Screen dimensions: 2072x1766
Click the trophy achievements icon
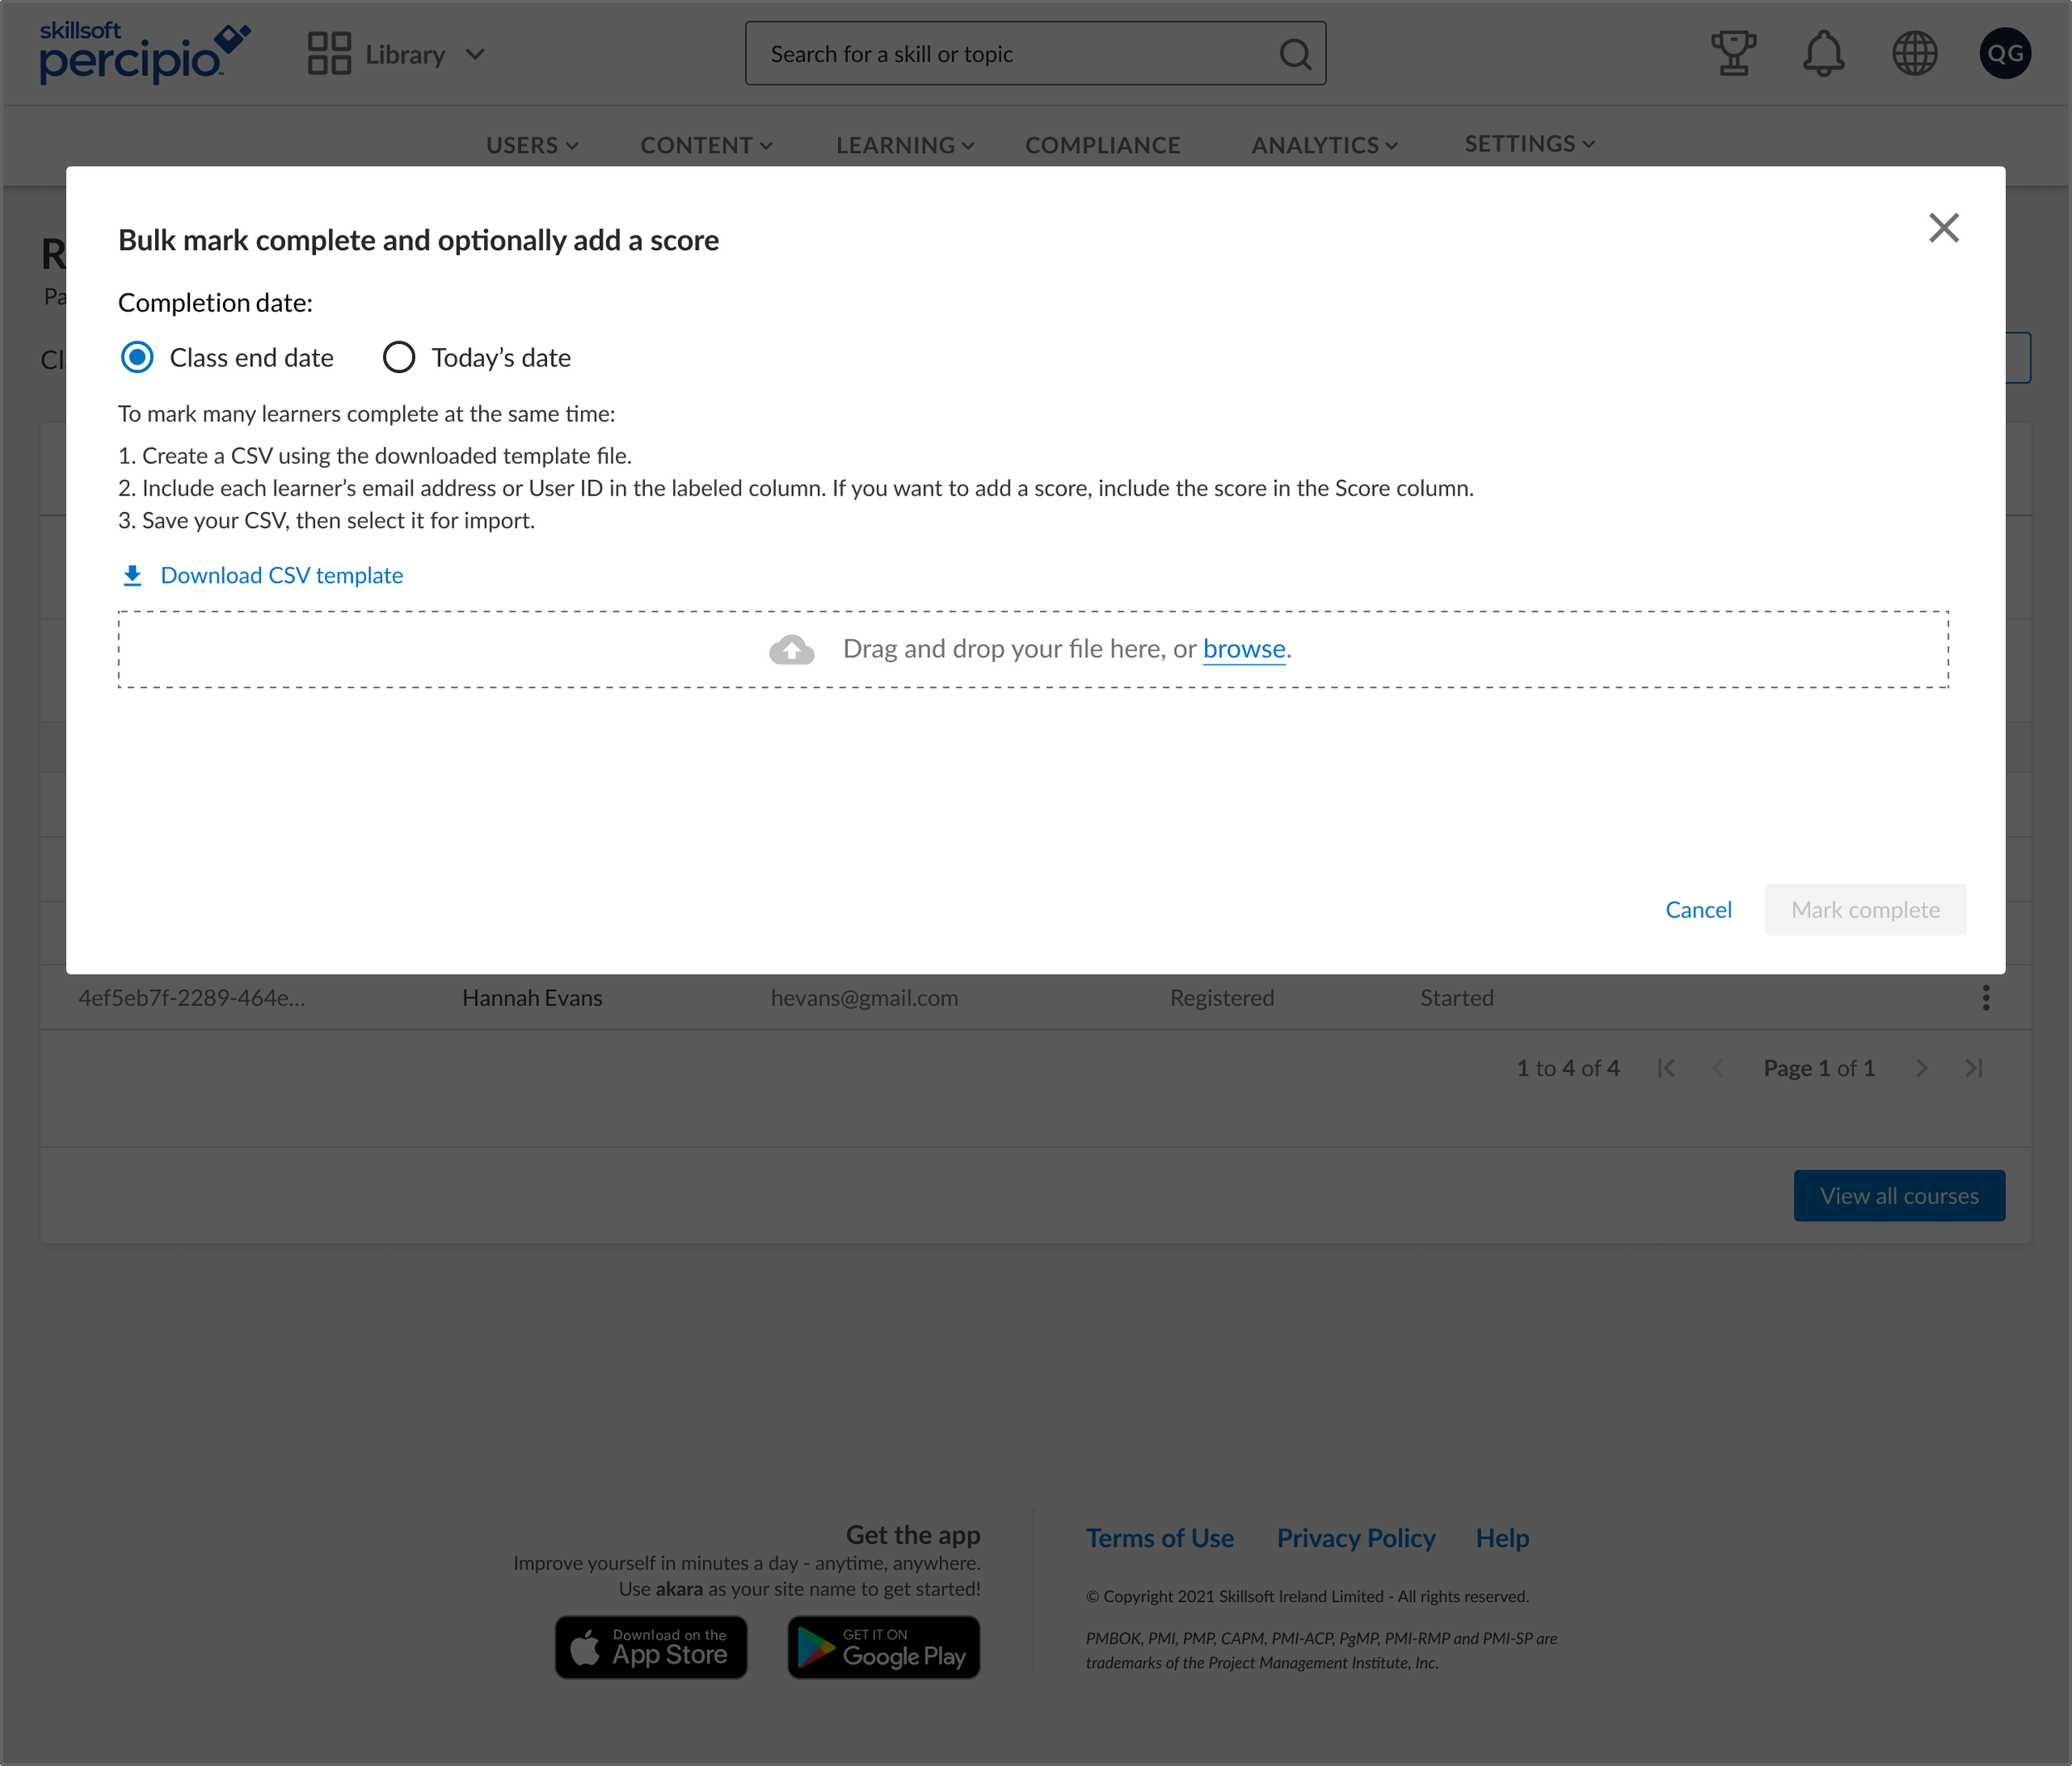pyautogui.click(x=1733, y=54)
